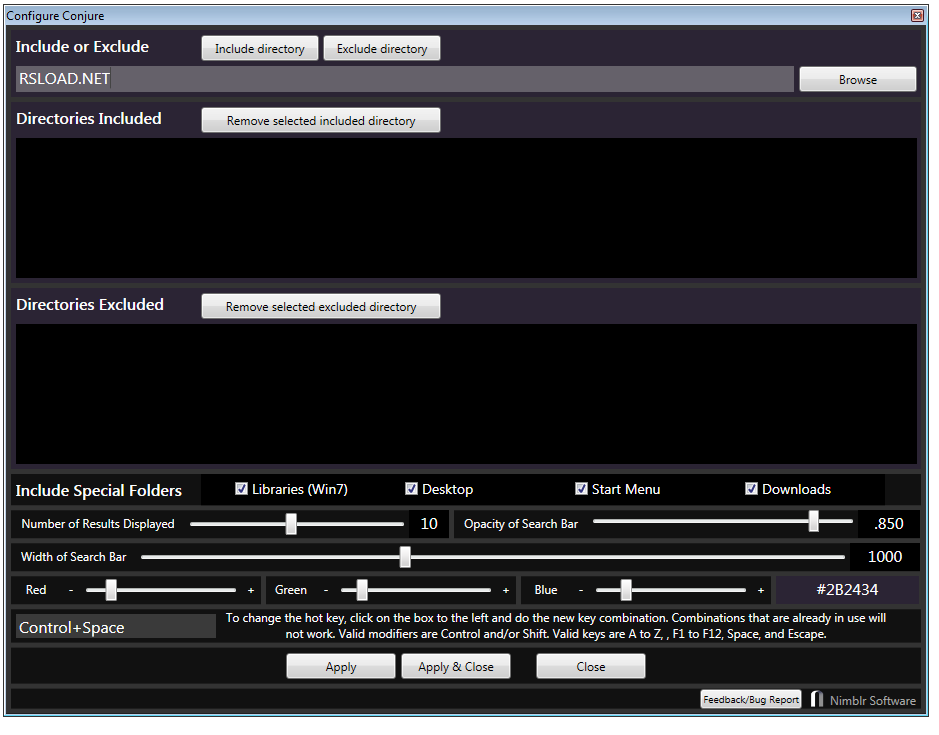
Task: Focus the directory path field showing RSLOAD.NET
Action: click(x=405, y=79)
